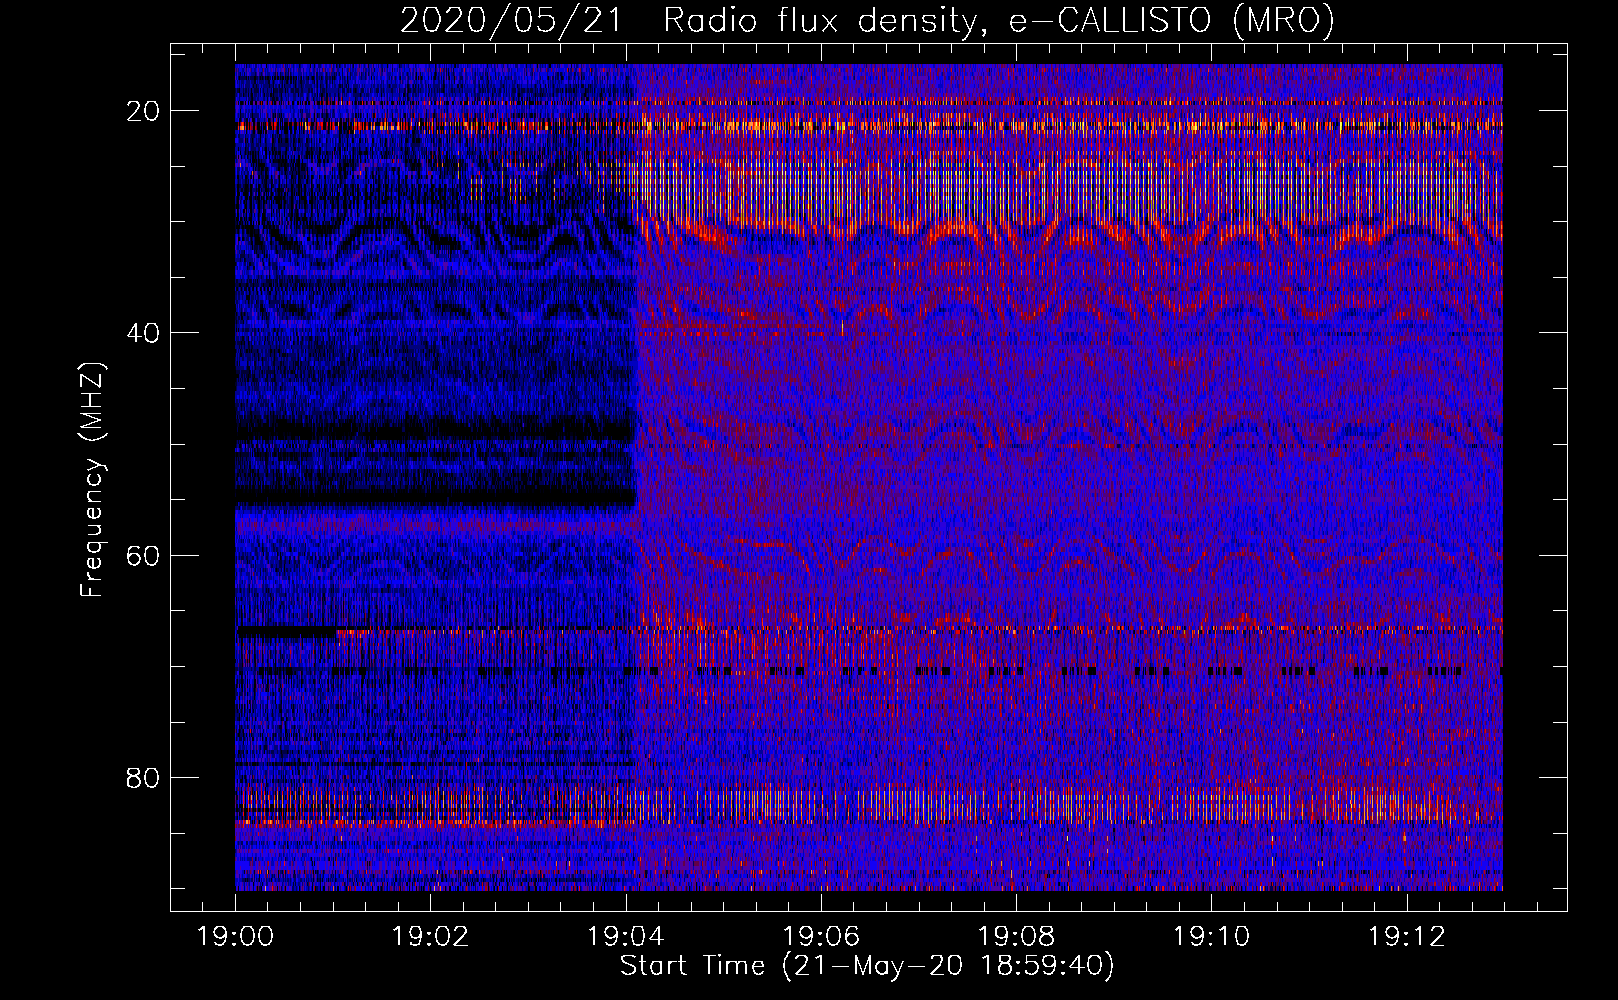Image resolution: width=1618 pixels, height=1000 pixels.
Task: Click the "80" frequency tick label
Action: (144, 777)
